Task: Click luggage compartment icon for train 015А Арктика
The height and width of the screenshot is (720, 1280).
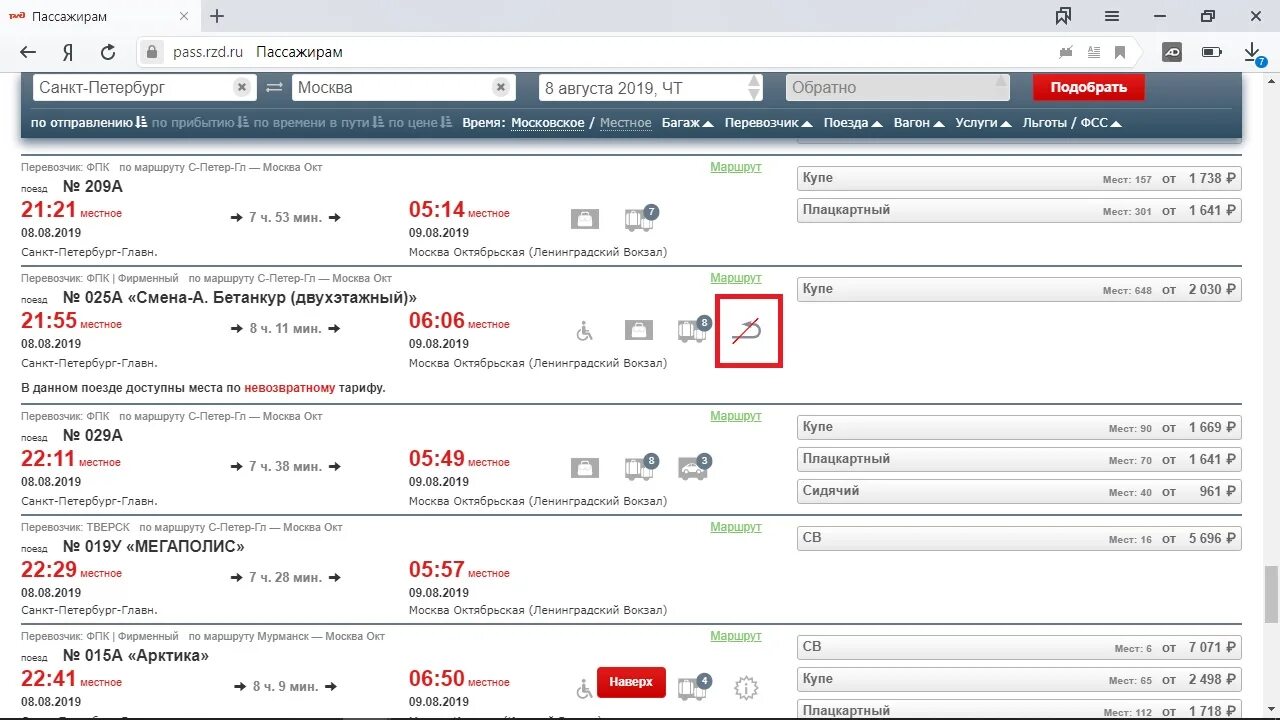Action: coord(693,686)
